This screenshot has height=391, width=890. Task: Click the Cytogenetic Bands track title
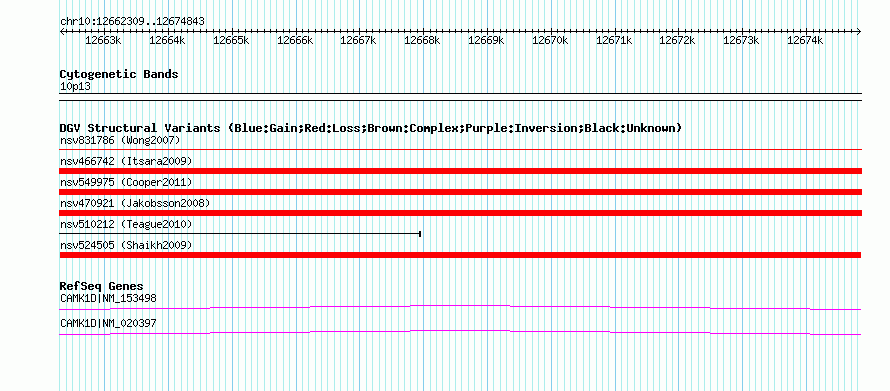pyautogui.click(x=119, y=74)
